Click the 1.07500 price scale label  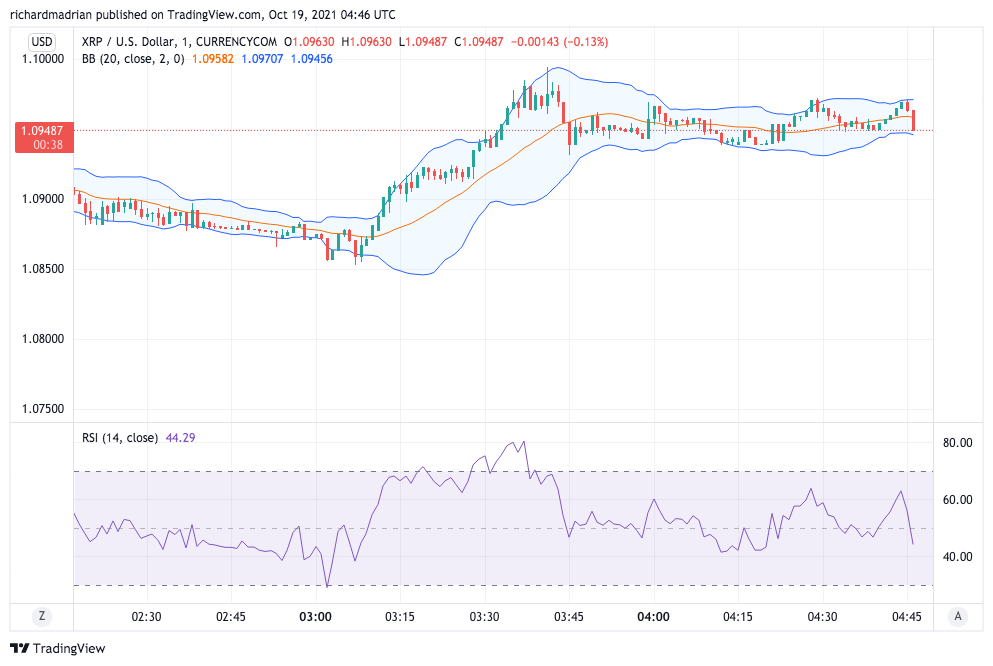click(41, 409)
